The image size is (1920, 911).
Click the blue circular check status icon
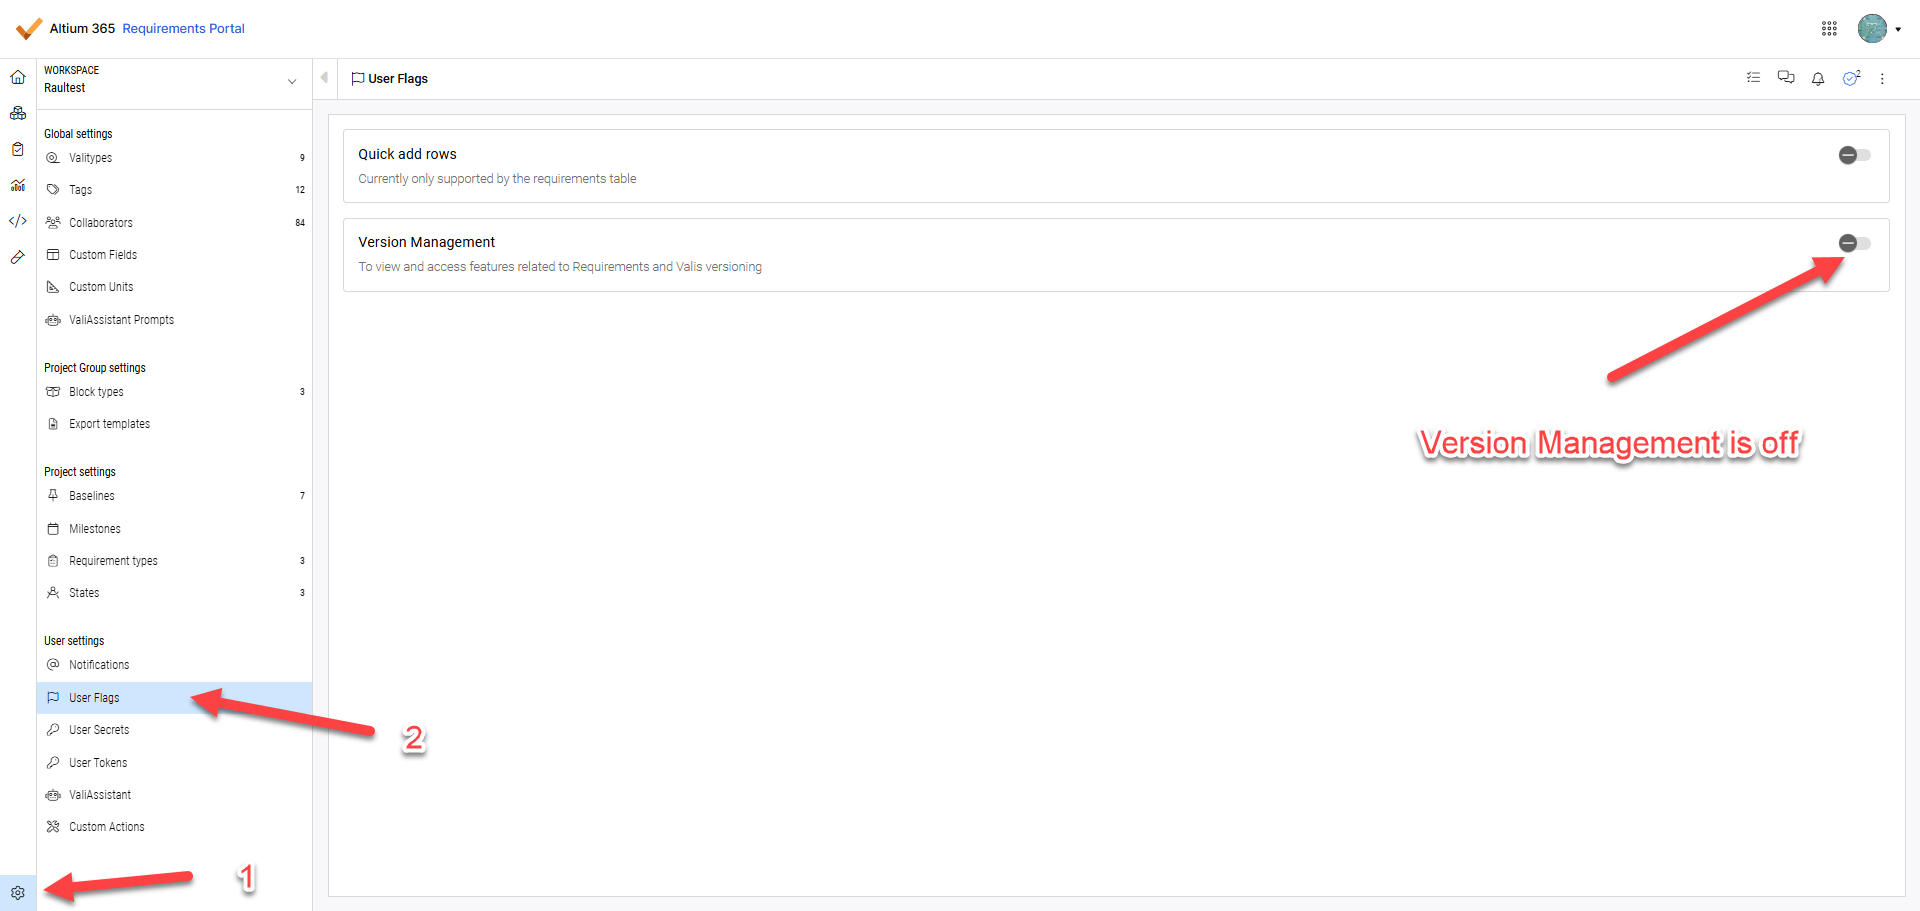[1851, 78]
